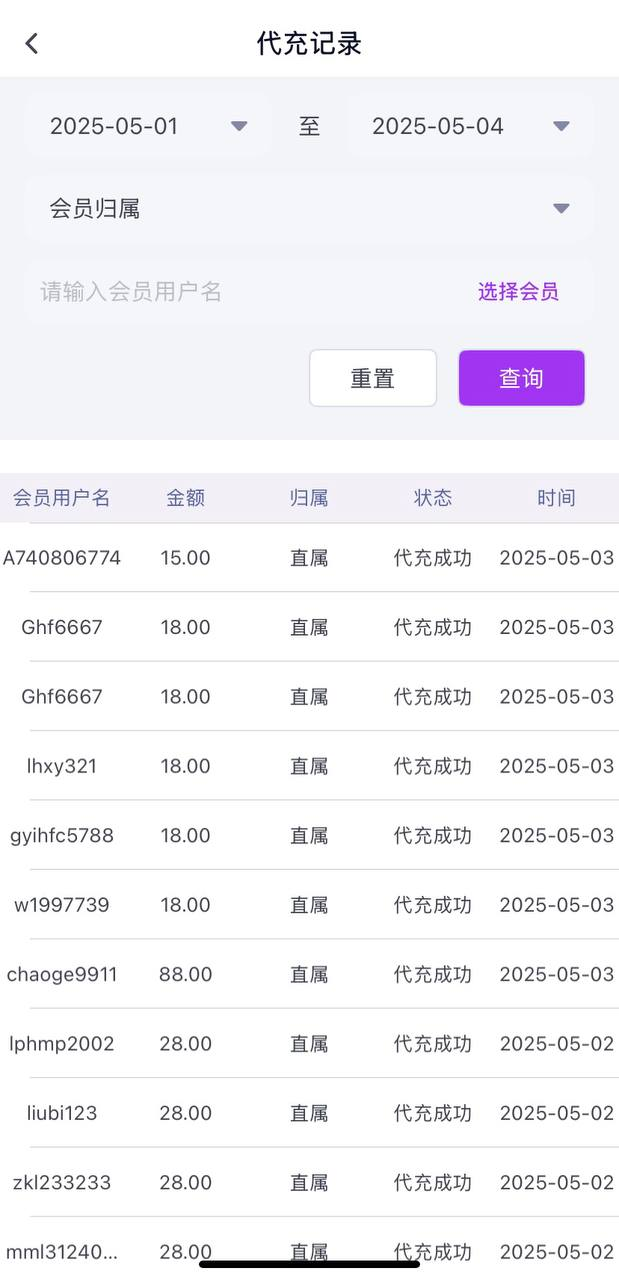Click the 金额 column header
This screenshot has height=1280, width=619.
pos(185,498)
